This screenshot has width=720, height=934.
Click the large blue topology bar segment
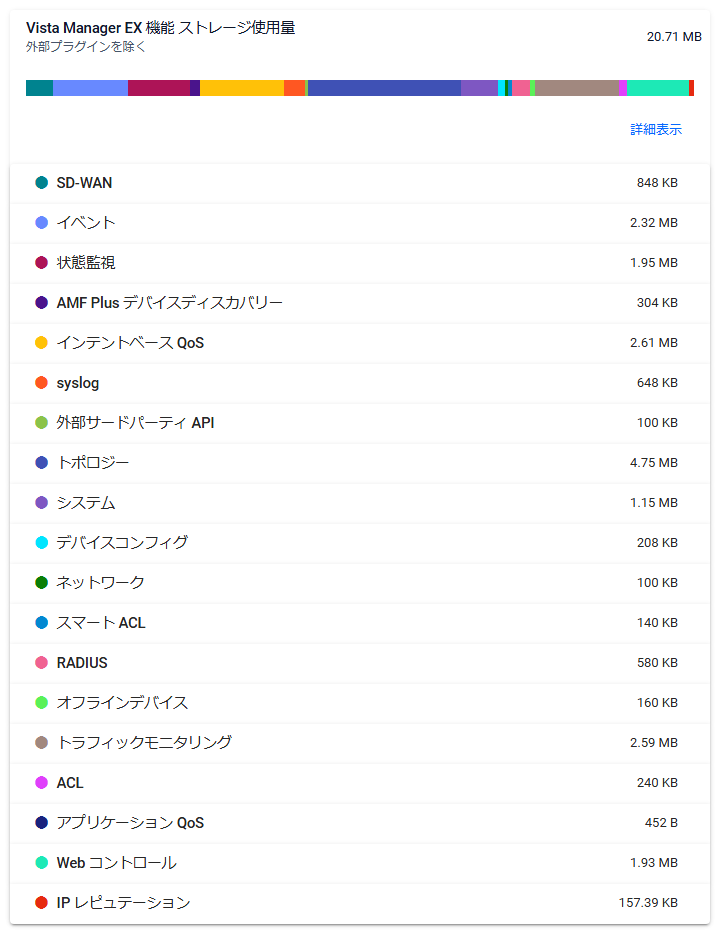384,88
